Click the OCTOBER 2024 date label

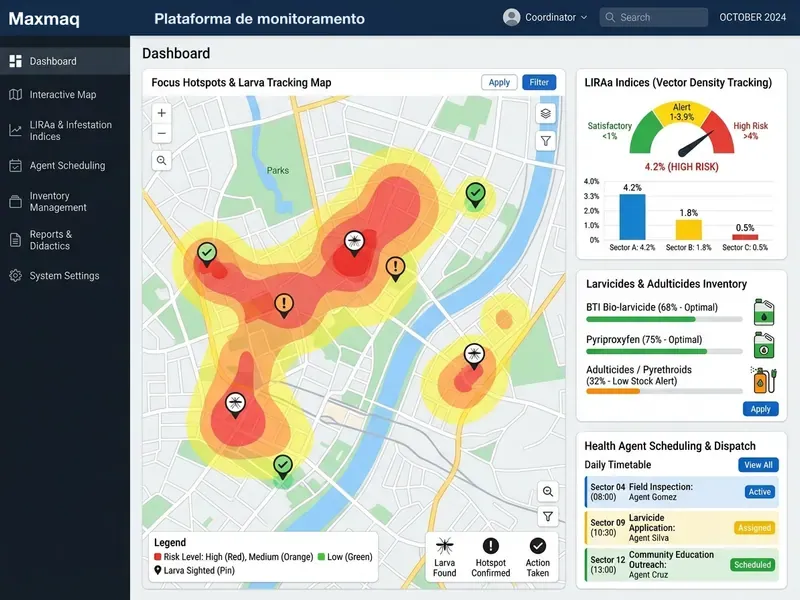click(753, 17)
